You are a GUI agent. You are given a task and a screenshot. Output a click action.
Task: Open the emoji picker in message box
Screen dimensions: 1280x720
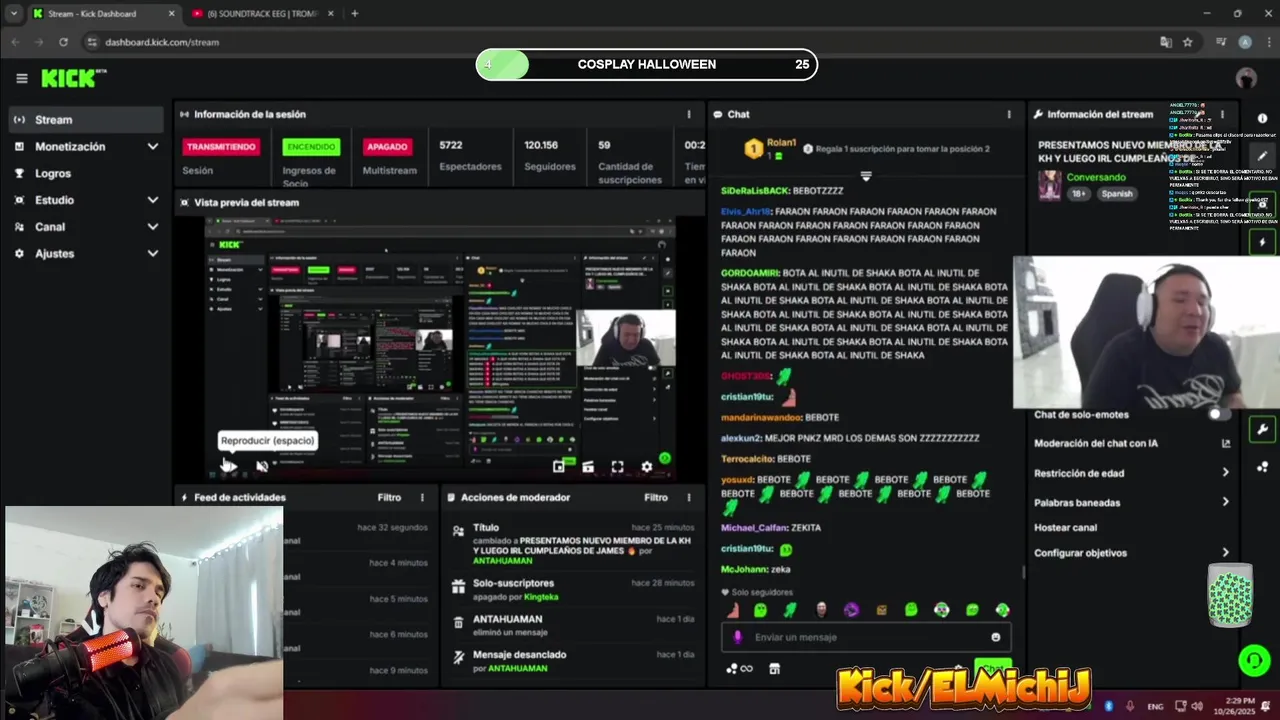coord(995,637)
